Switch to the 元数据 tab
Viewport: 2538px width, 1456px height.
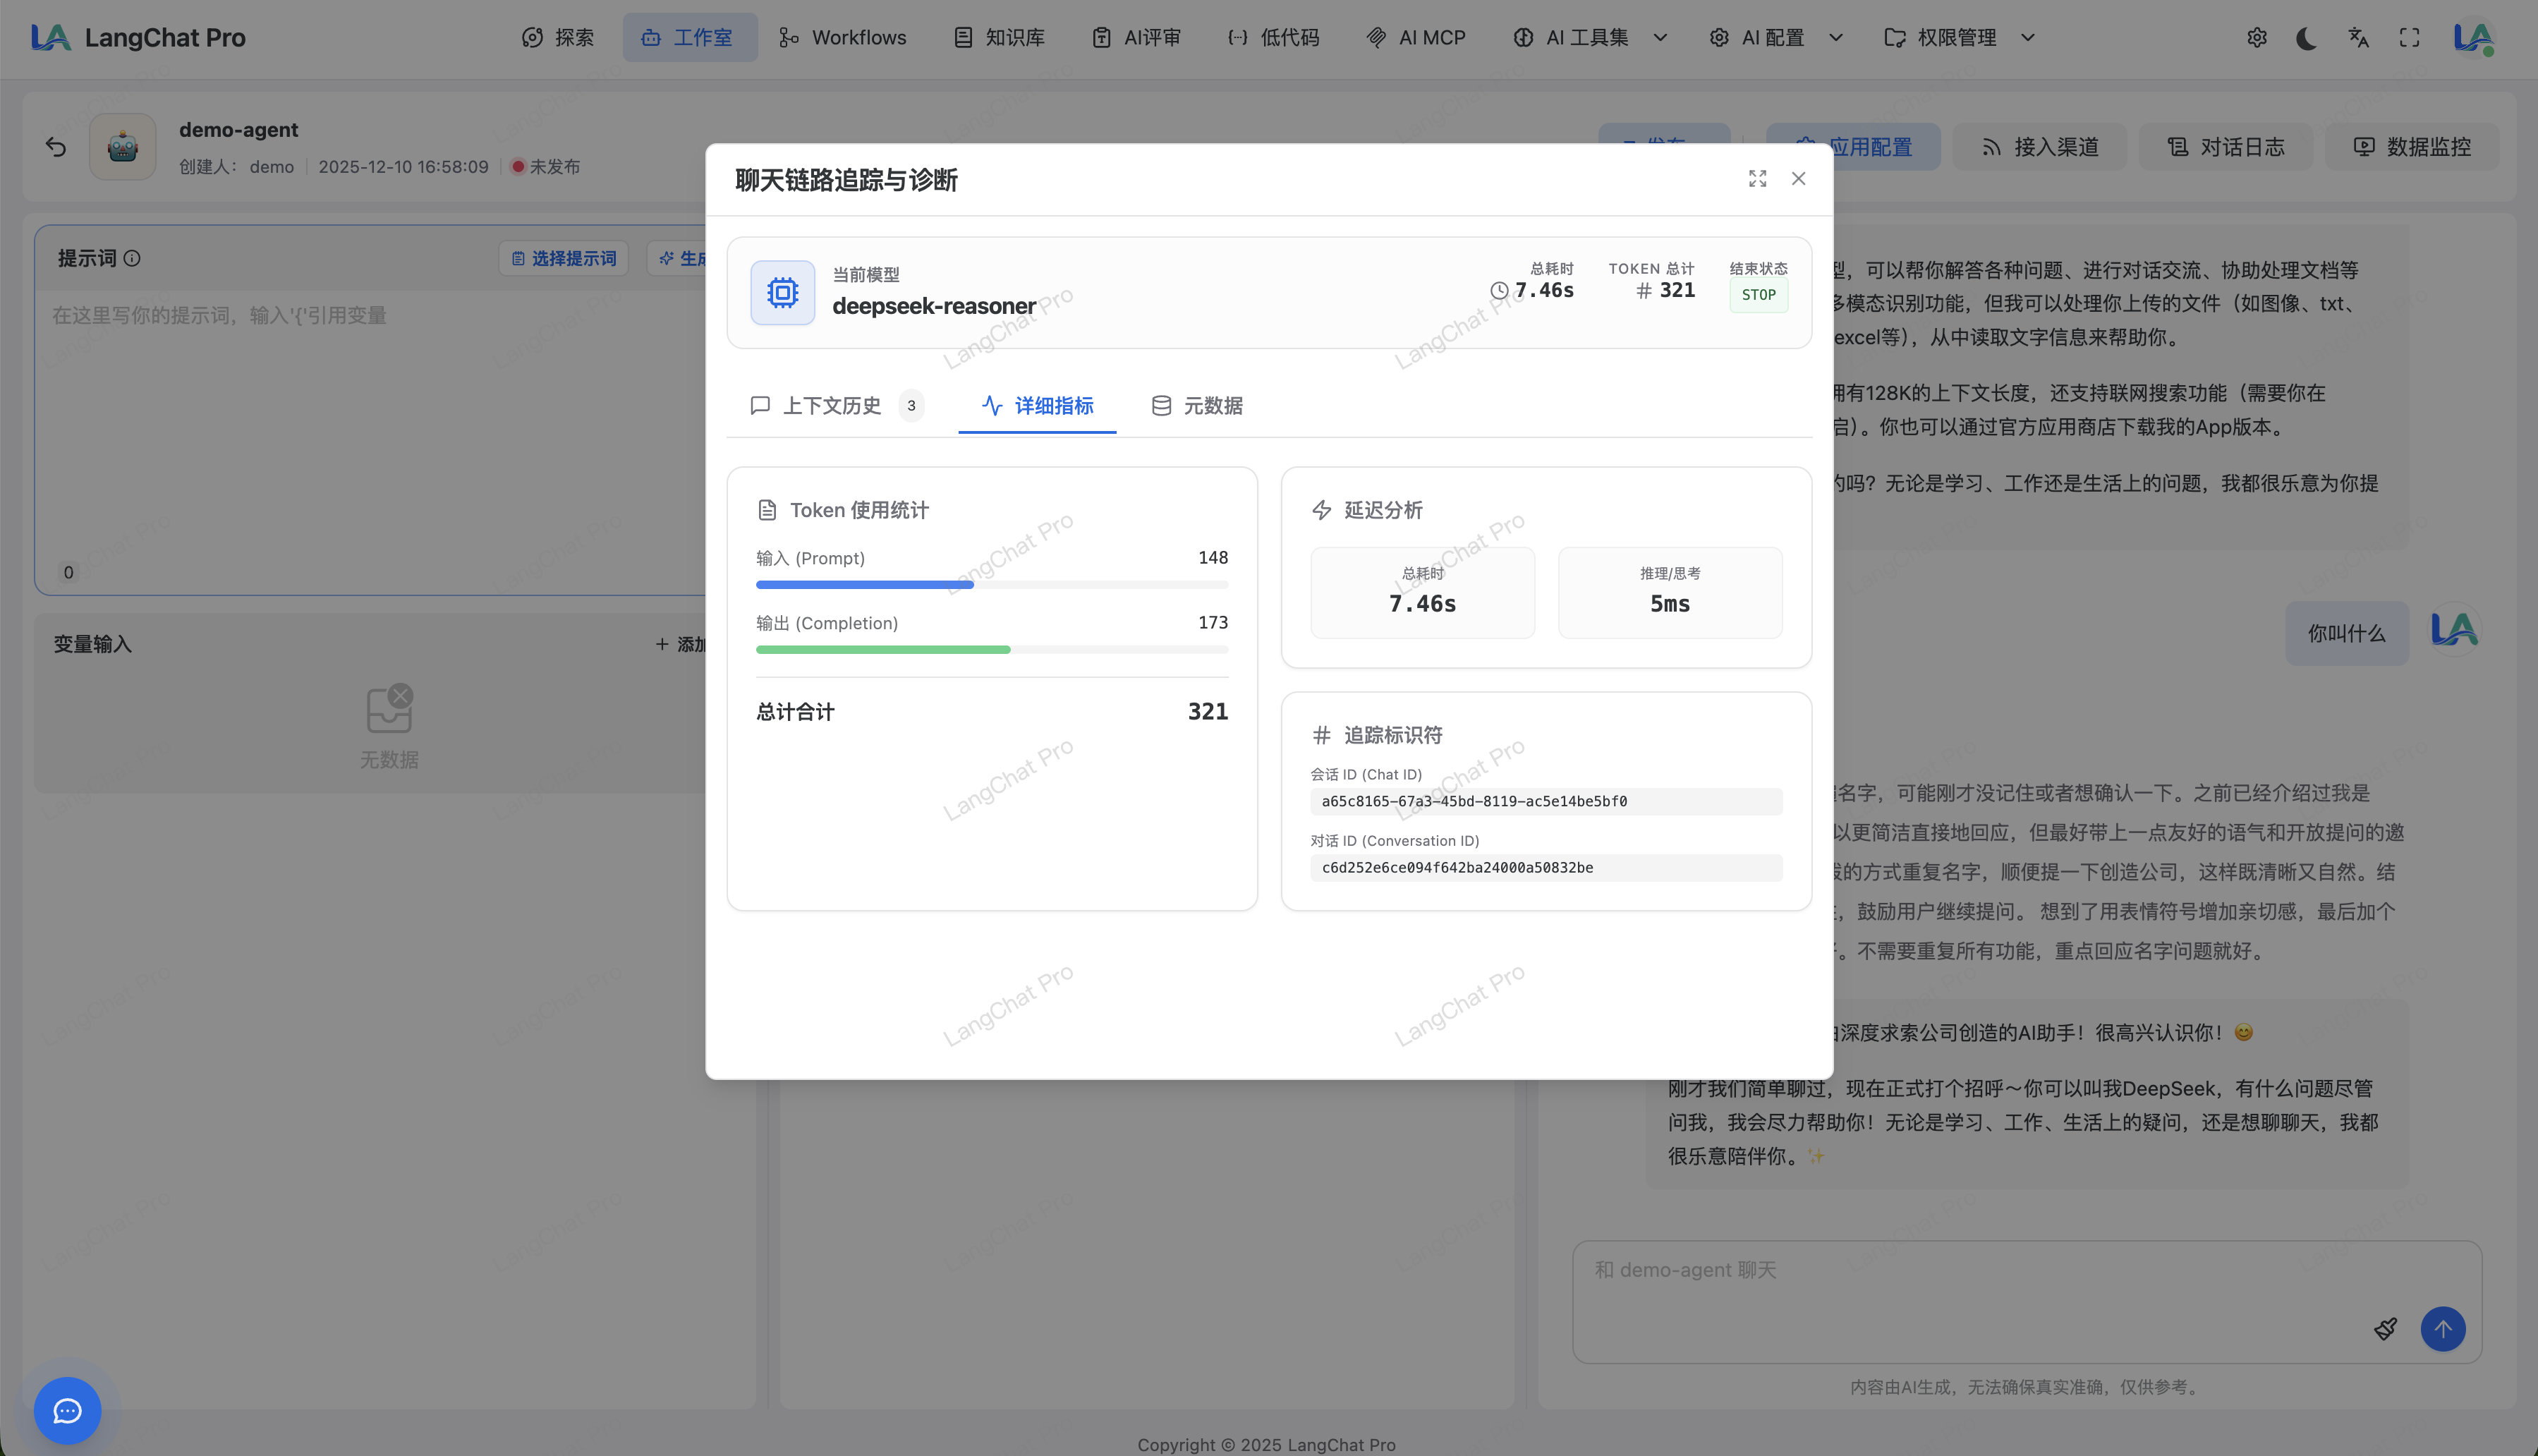[x=1197, y=405]
